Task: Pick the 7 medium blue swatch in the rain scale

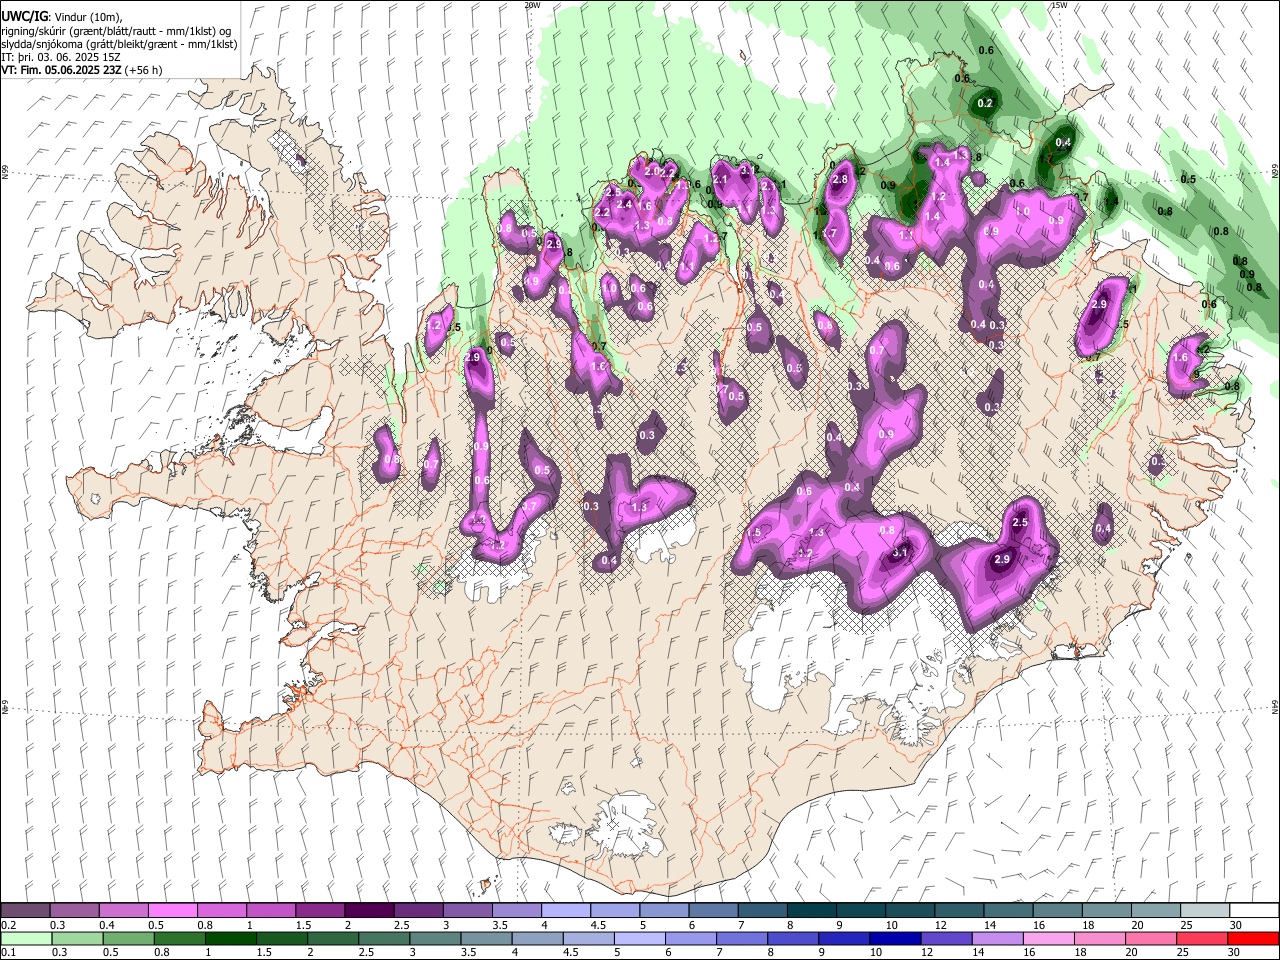Action: [741, 938]
